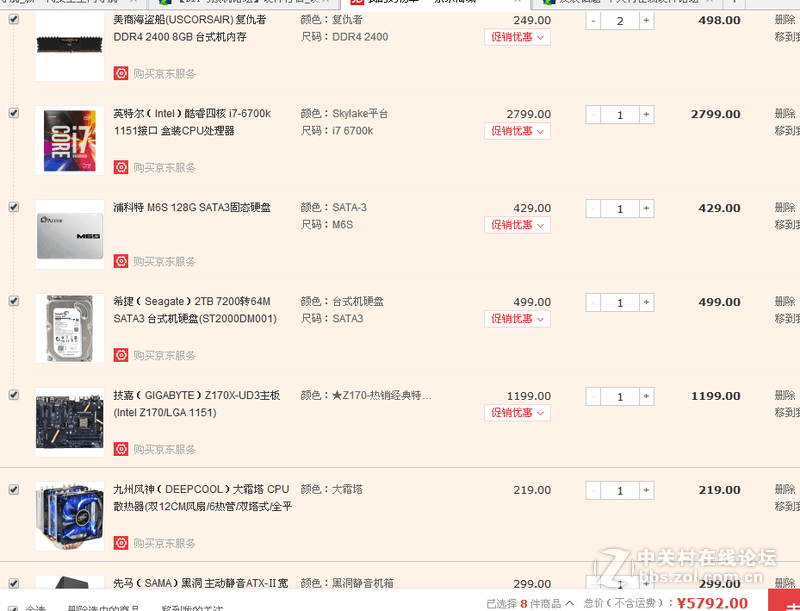The height and width of the screenshot is (611, 800).
Task: Decrease Intel i7-6700k quantity
Action: 593,115
